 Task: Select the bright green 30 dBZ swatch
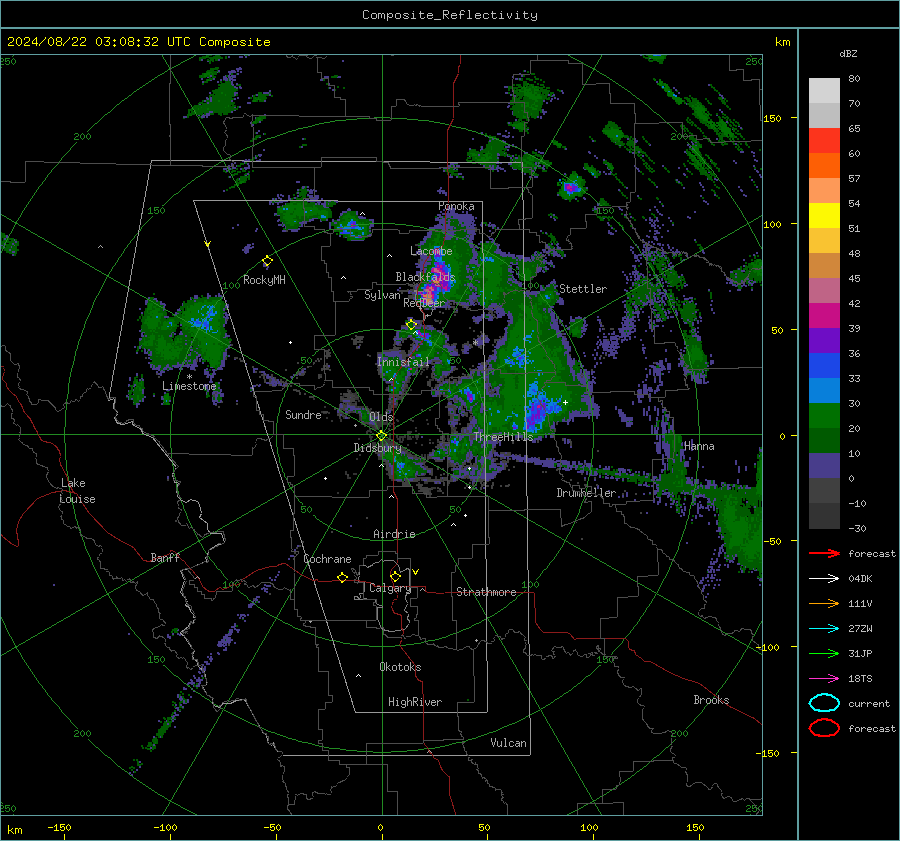tap(824, 416)
